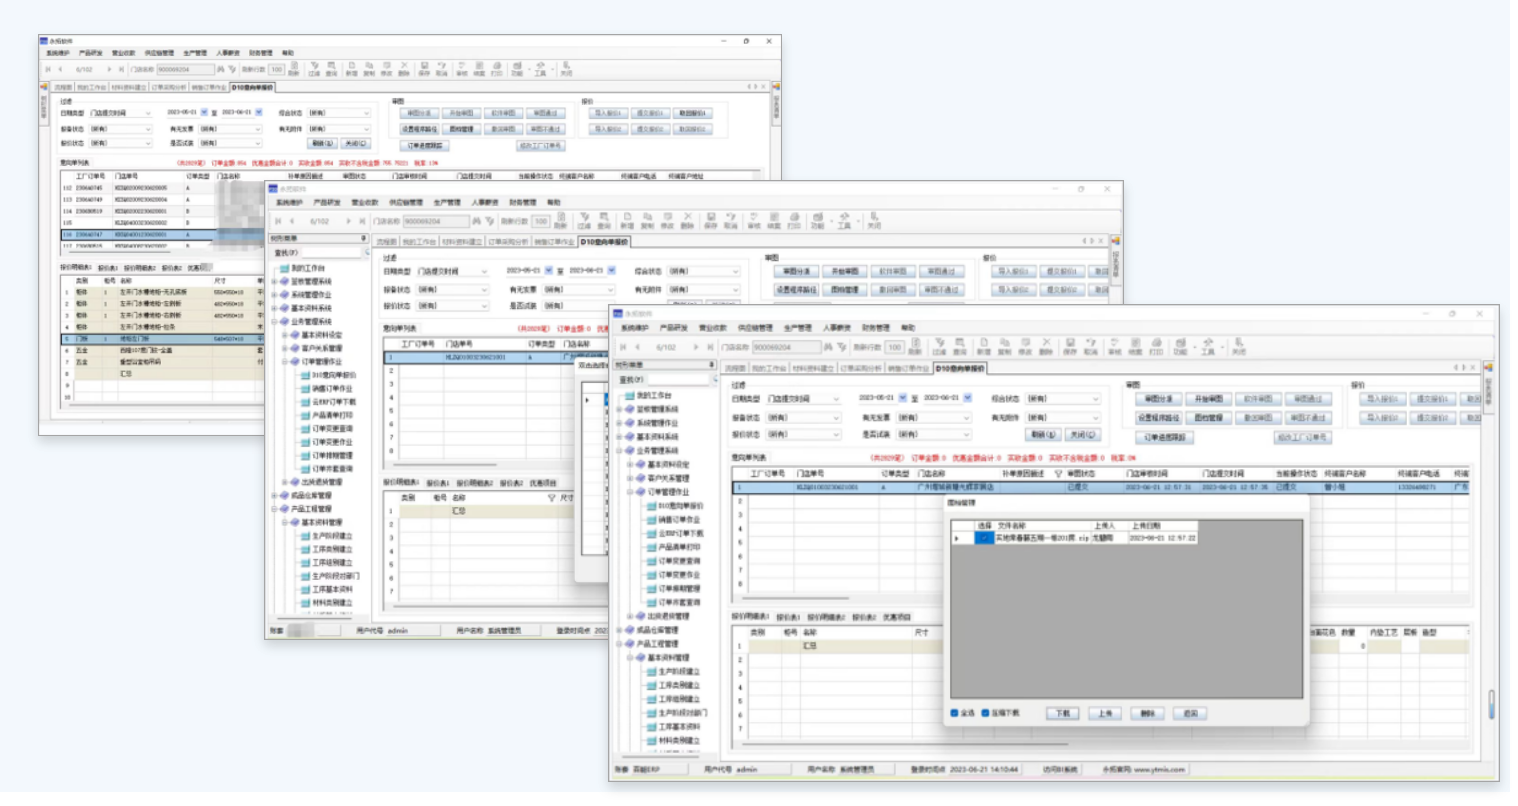Collapse 订单管理作业 tree node in front window
Viewport: 1518px width, 806px height.
[x=630, y=492]
